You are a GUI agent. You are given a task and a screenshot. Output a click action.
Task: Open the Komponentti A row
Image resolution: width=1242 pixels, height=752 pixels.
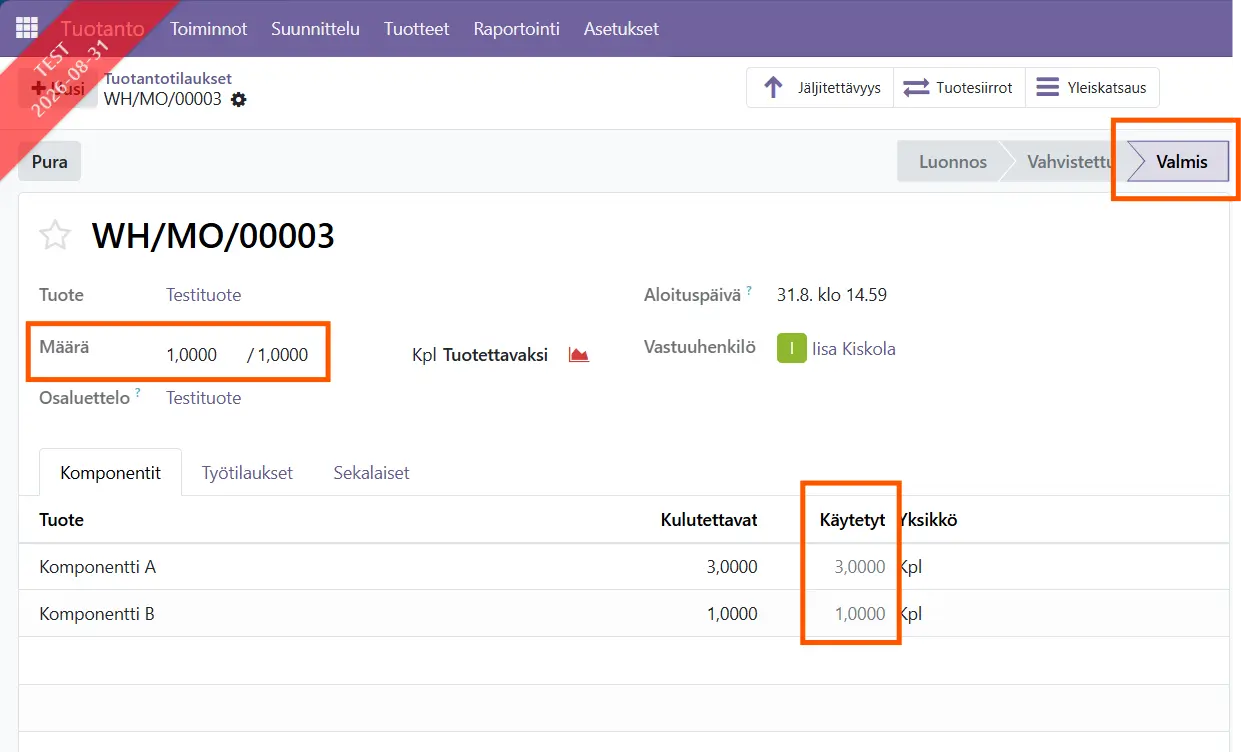coord(624,567)
